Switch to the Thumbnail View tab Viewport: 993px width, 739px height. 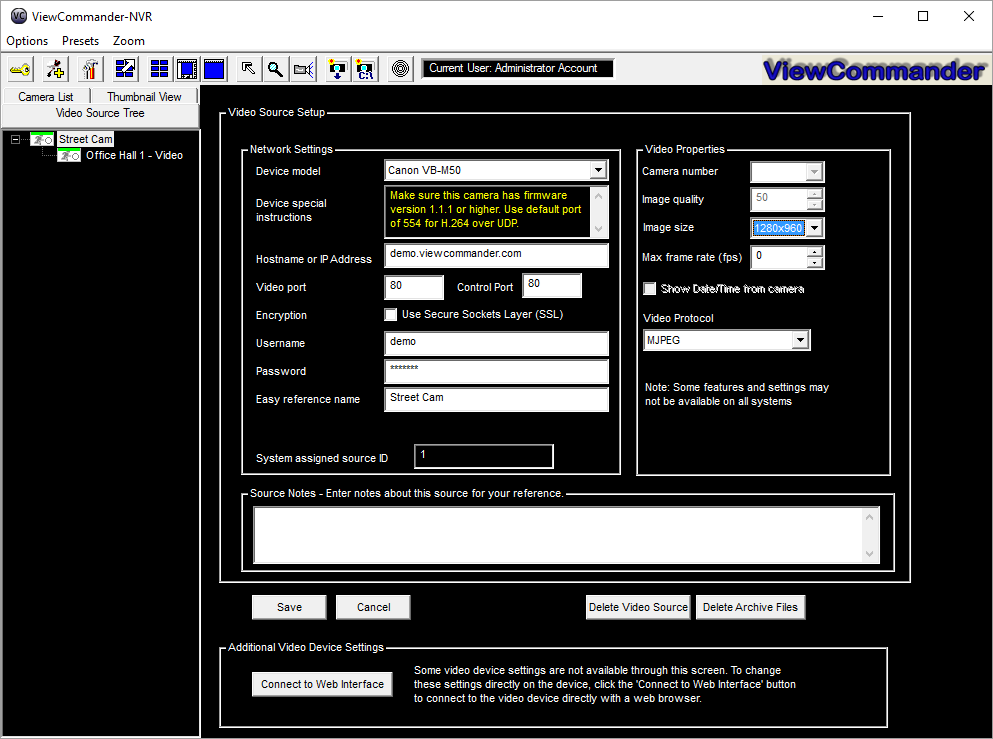[144, 96]
